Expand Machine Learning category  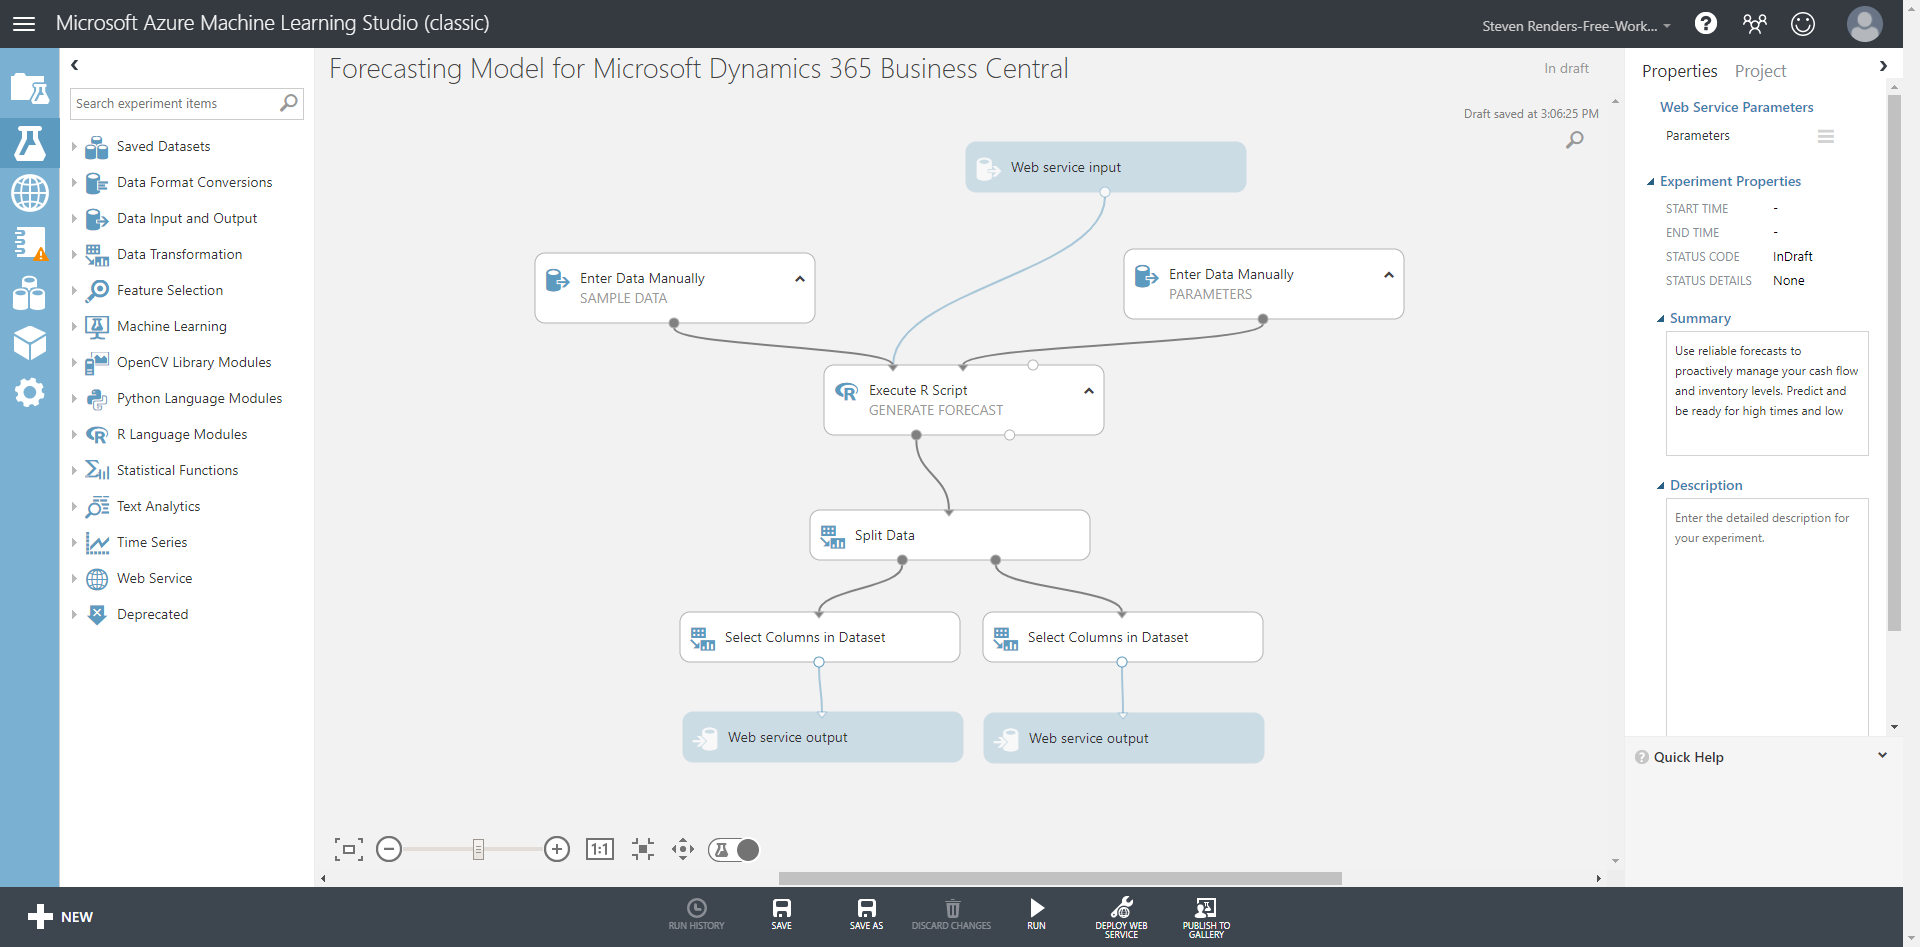point(74,326)
